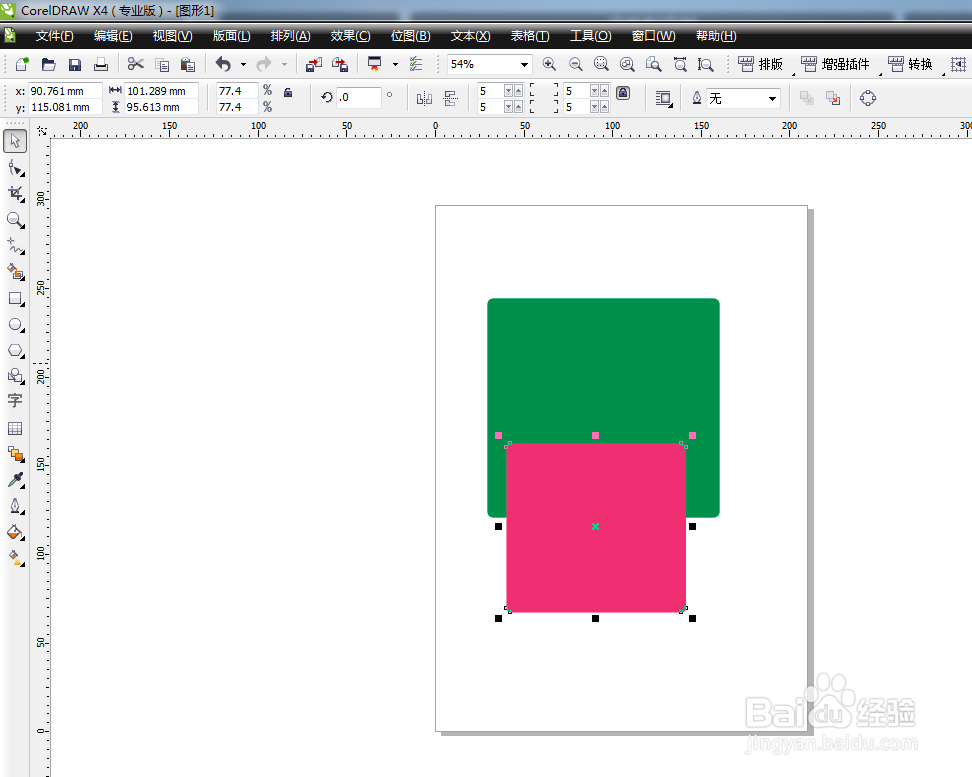
Task: Create a new document
Action: (22, 64)
